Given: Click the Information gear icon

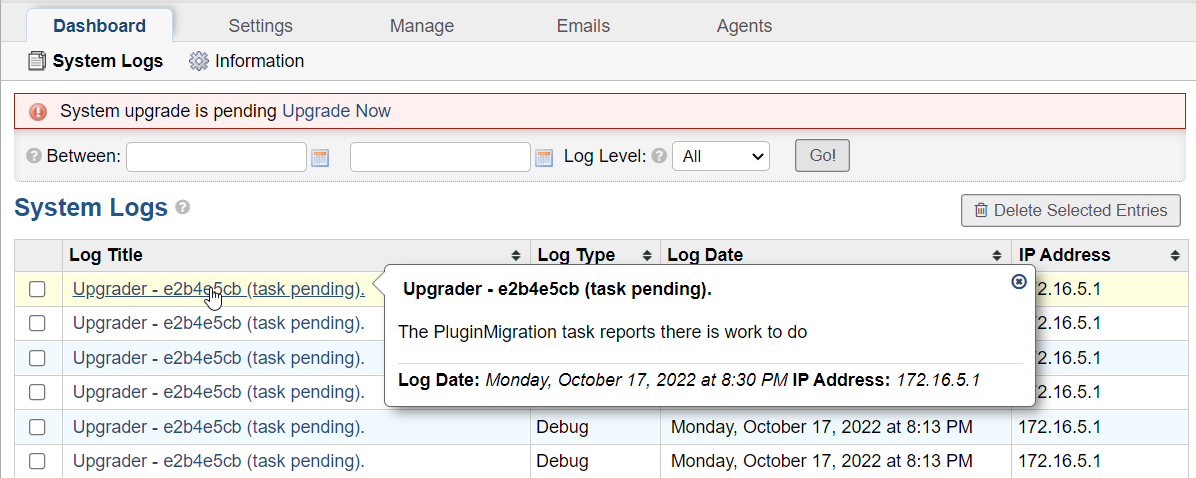Looking at the screenshot, I should 198,61.
